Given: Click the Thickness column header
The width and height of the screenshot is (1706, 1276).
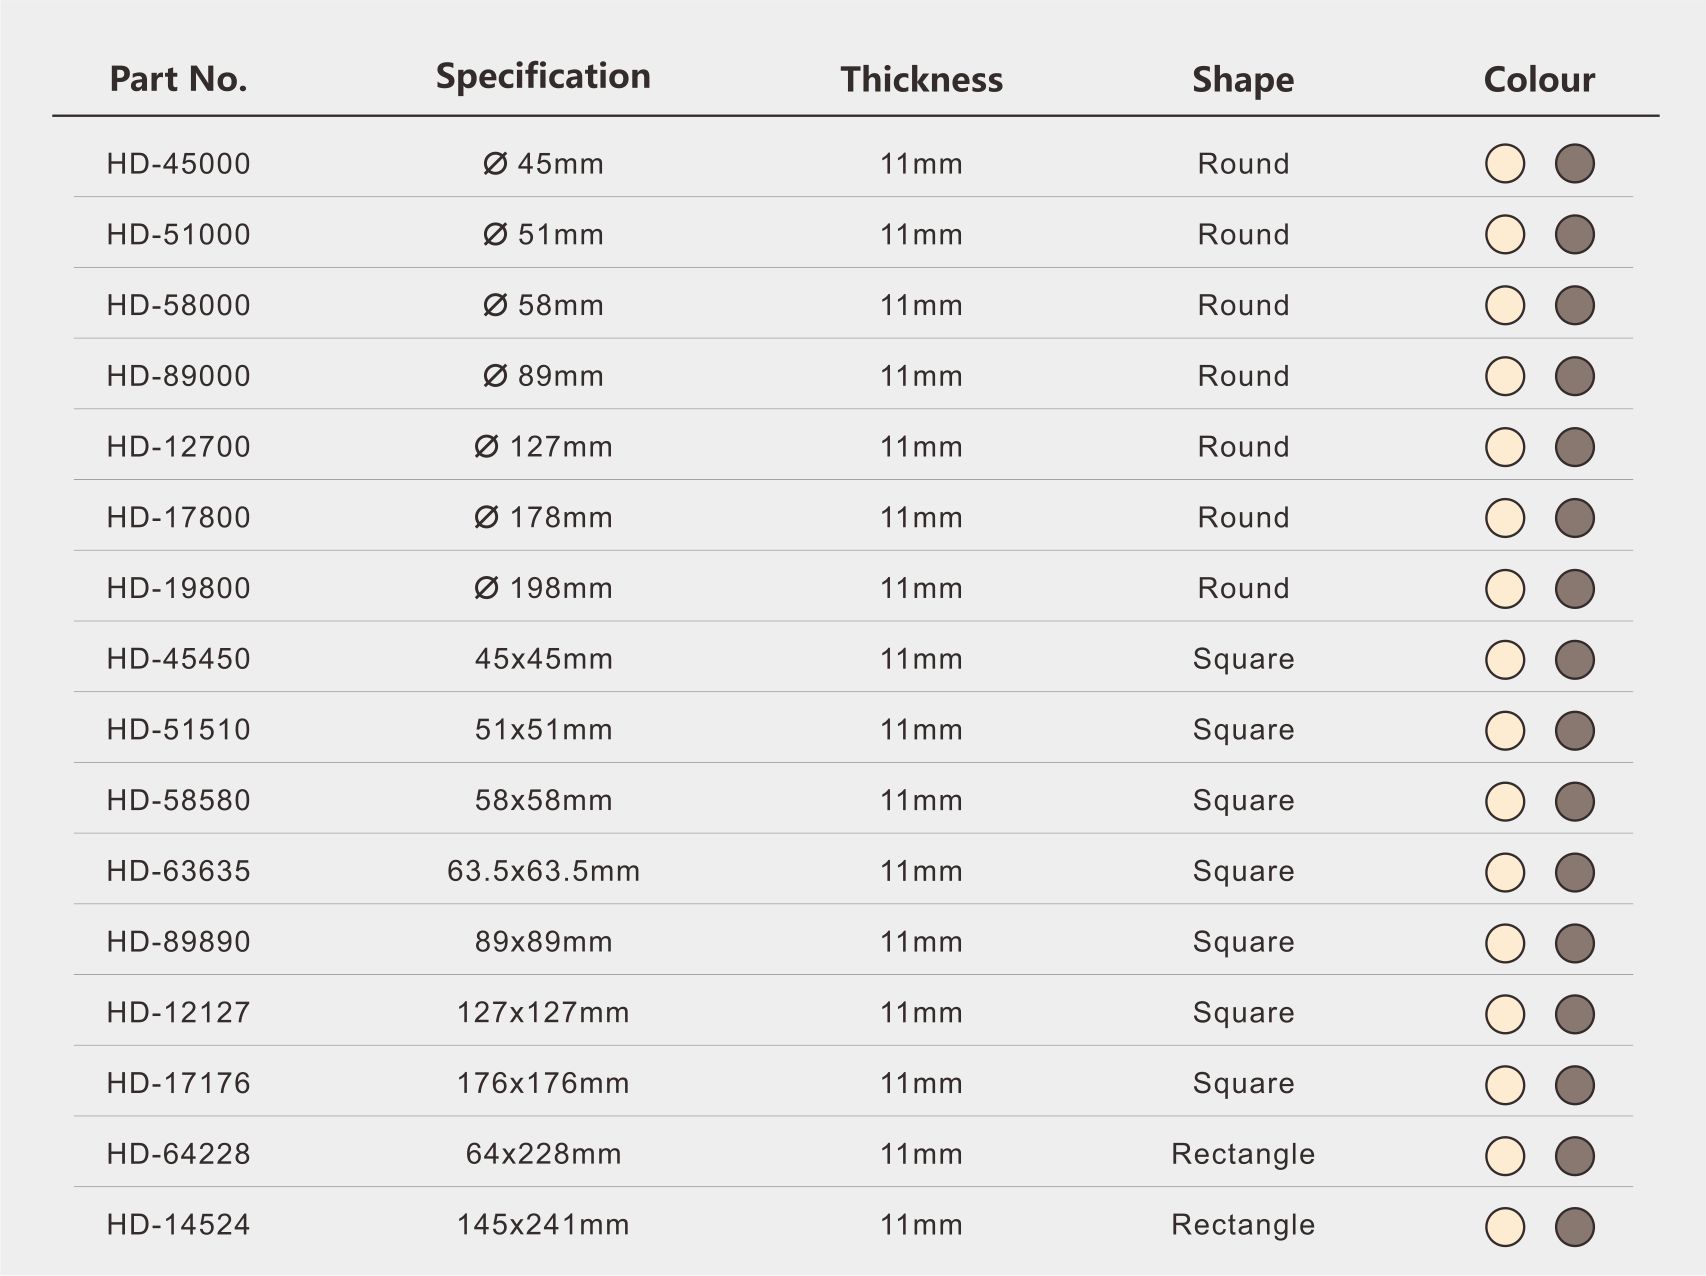Looking at the screenshot, I should pyautogui.click(x=921, y=79).
